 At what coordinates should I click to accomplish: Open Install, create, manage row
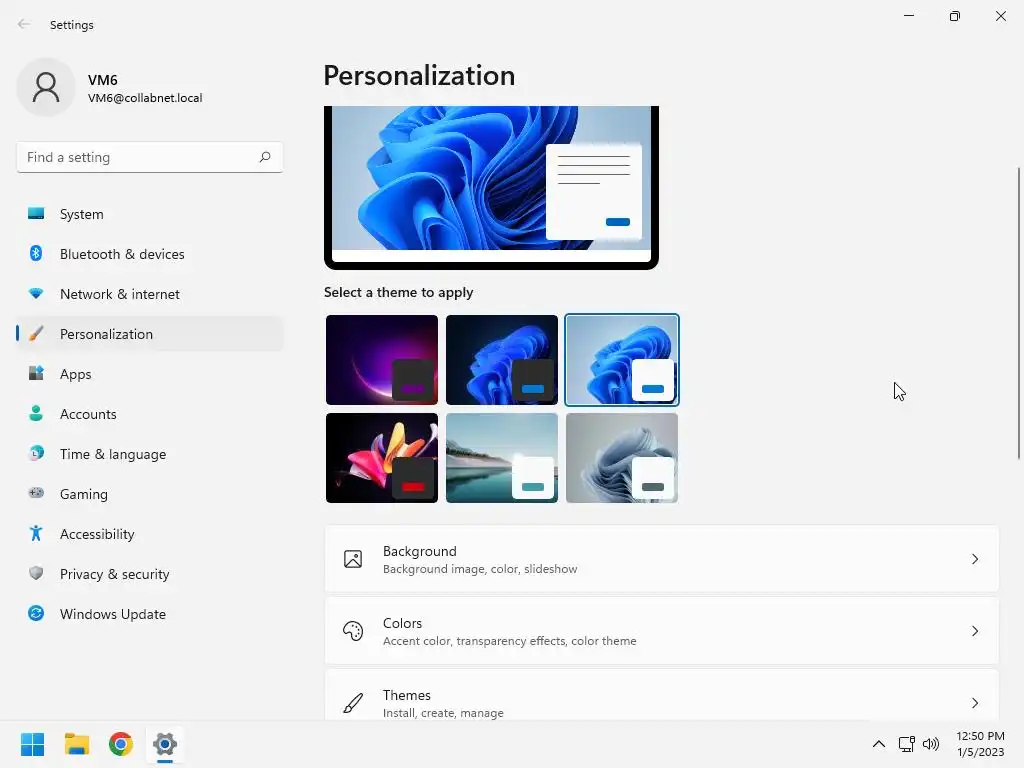662,696
